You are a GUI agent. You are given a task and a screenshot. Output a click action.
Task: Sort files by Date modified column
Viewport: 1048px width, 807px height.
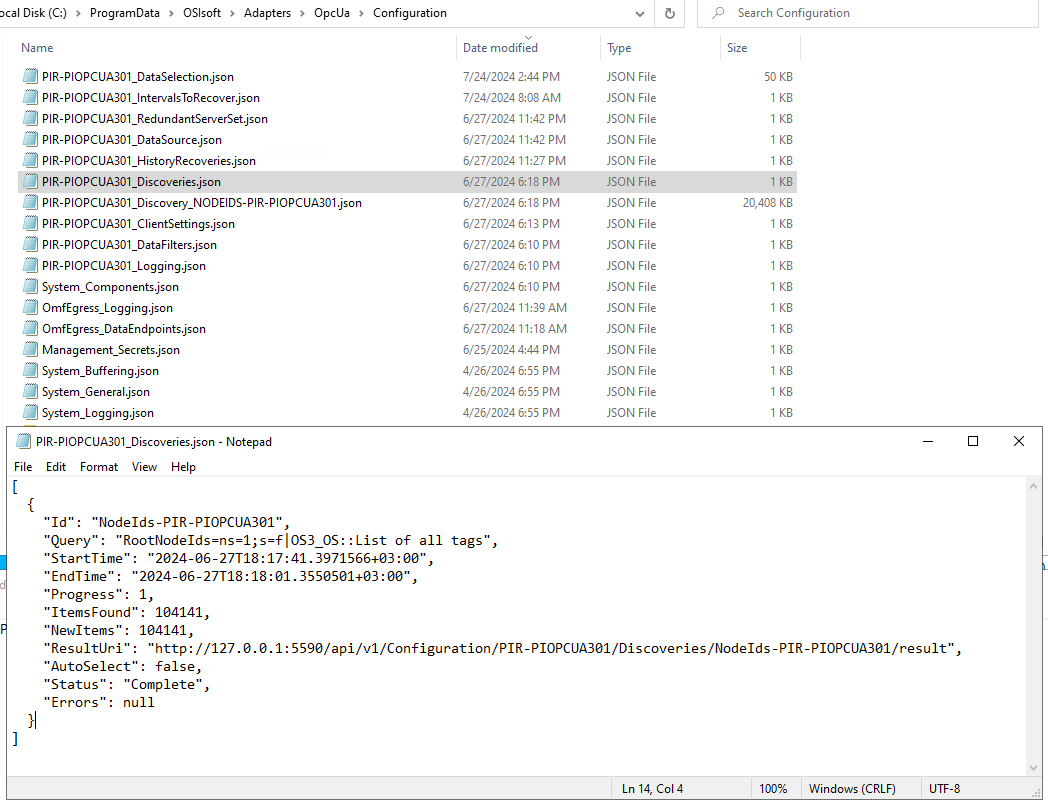(x=500, y=48)
